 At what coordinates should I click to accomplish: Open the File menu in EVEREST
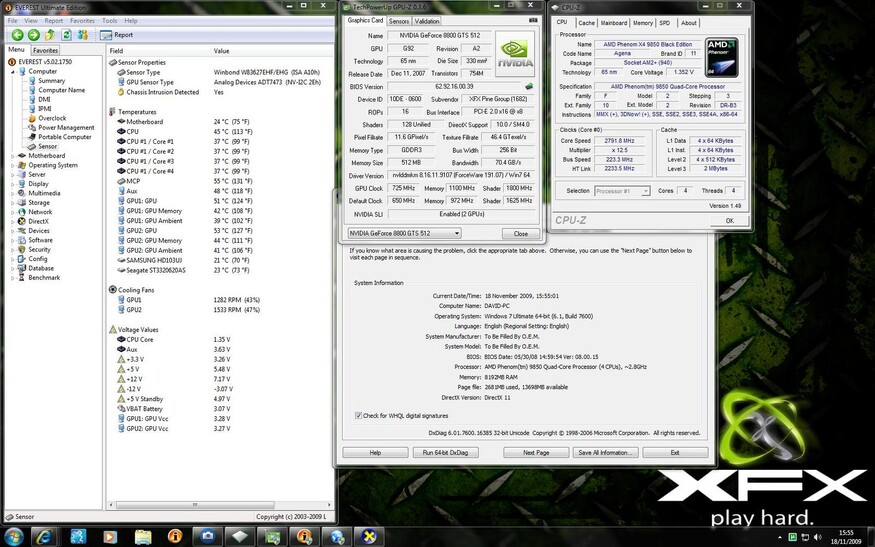[x=12, y=21]
